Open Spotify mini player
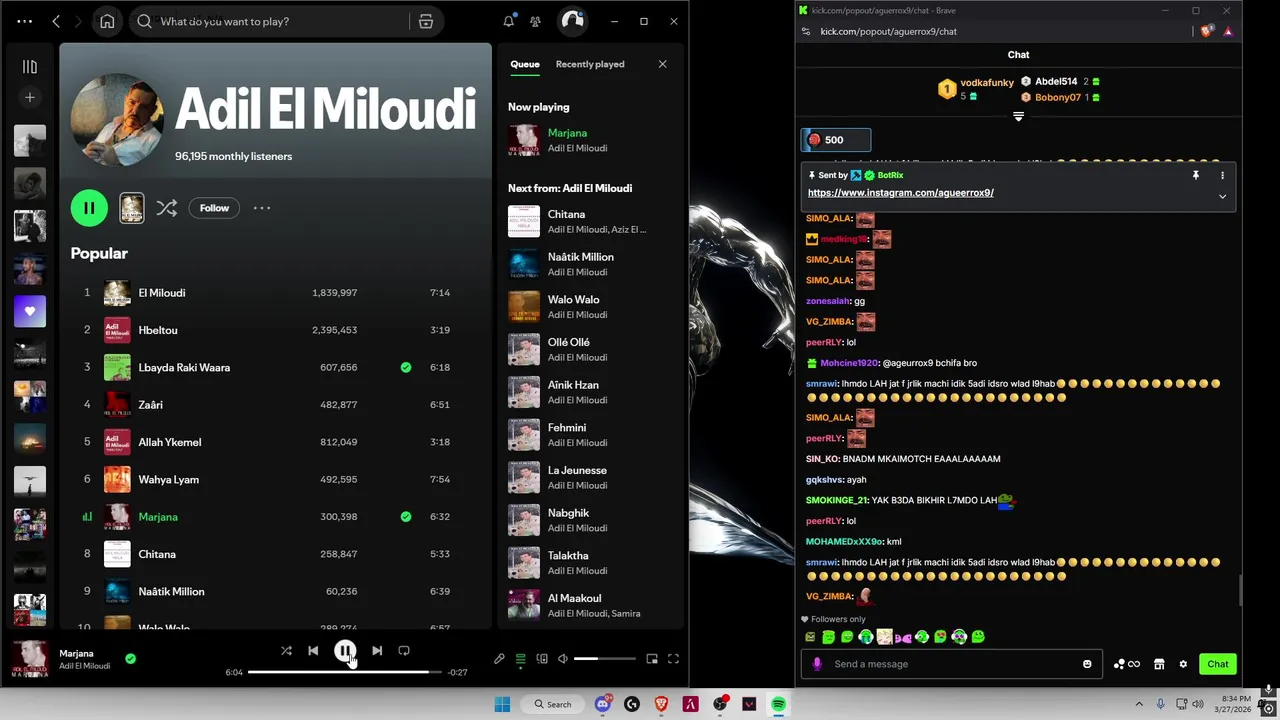Screen dimensions: 1280x720 pyautogui.click(x=652, y=659)
